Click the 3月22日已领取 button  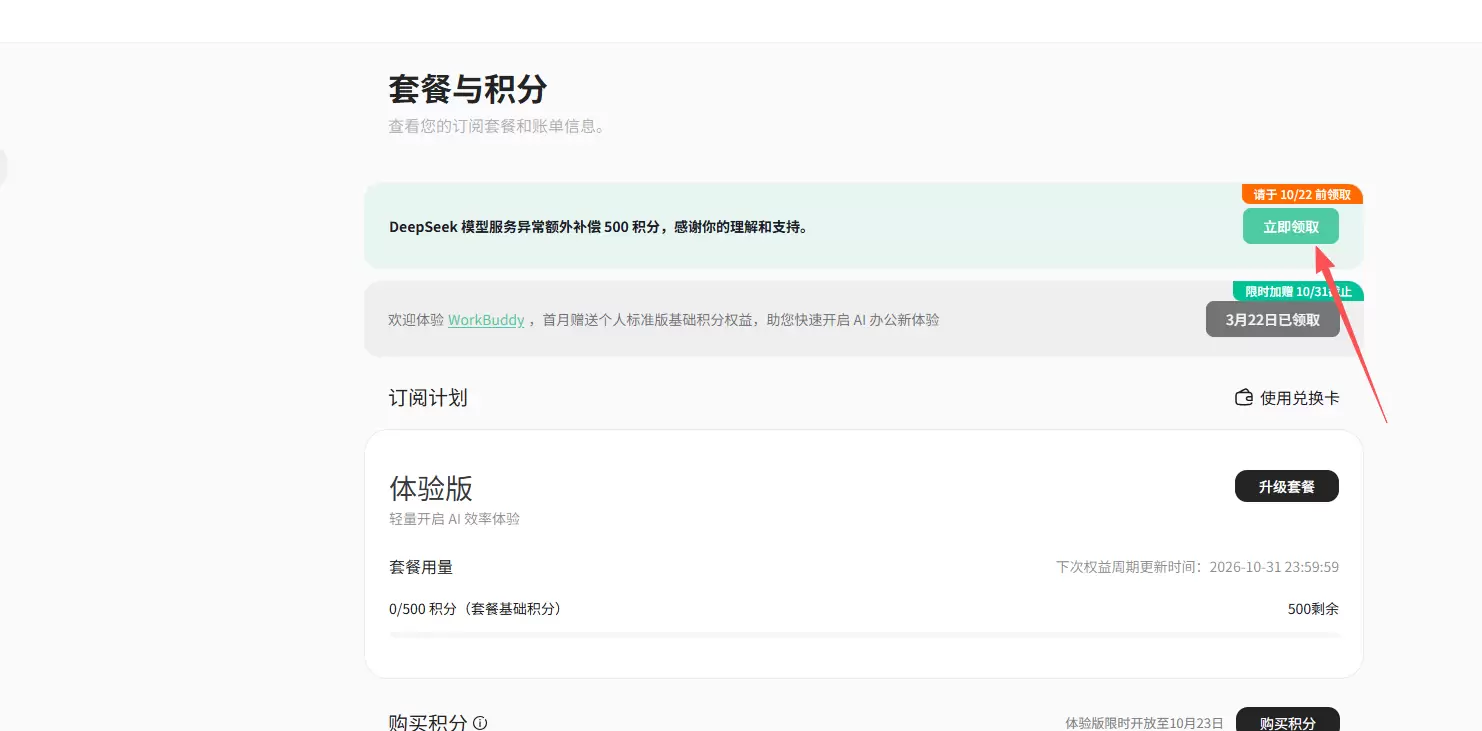[x=1272, y=320]
